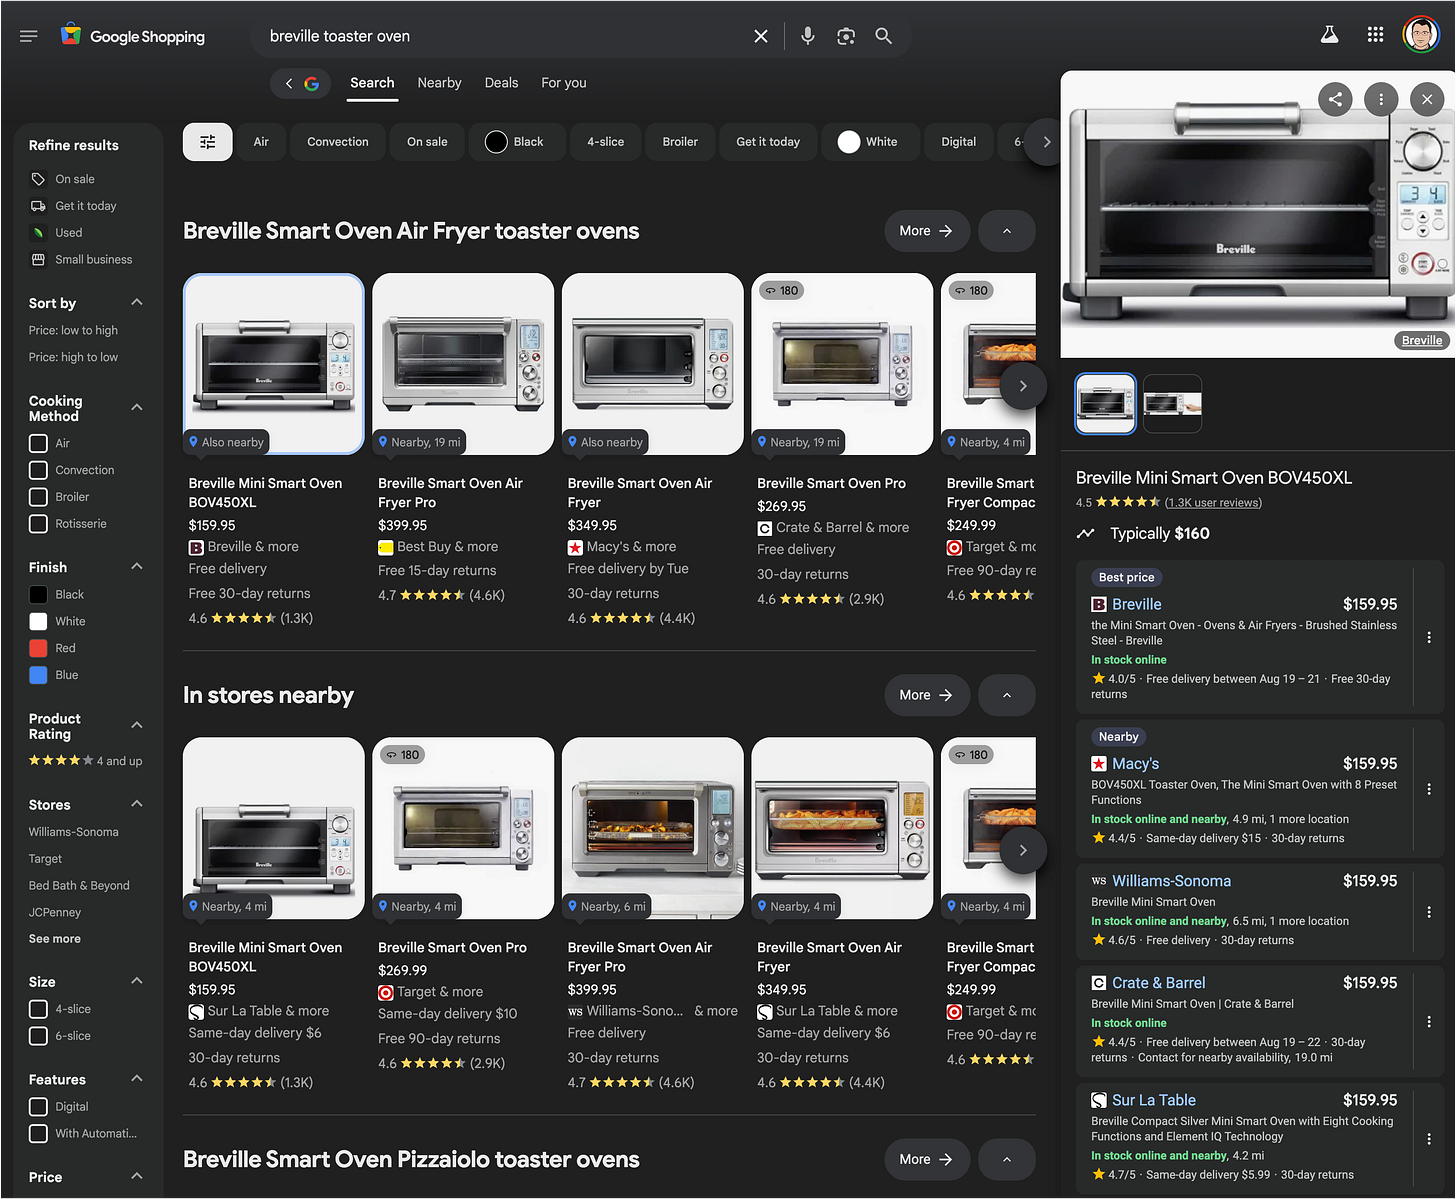Switch to the Deals tab
The height and width of the screenshot is (1199, 1456).
click(501, 83)
